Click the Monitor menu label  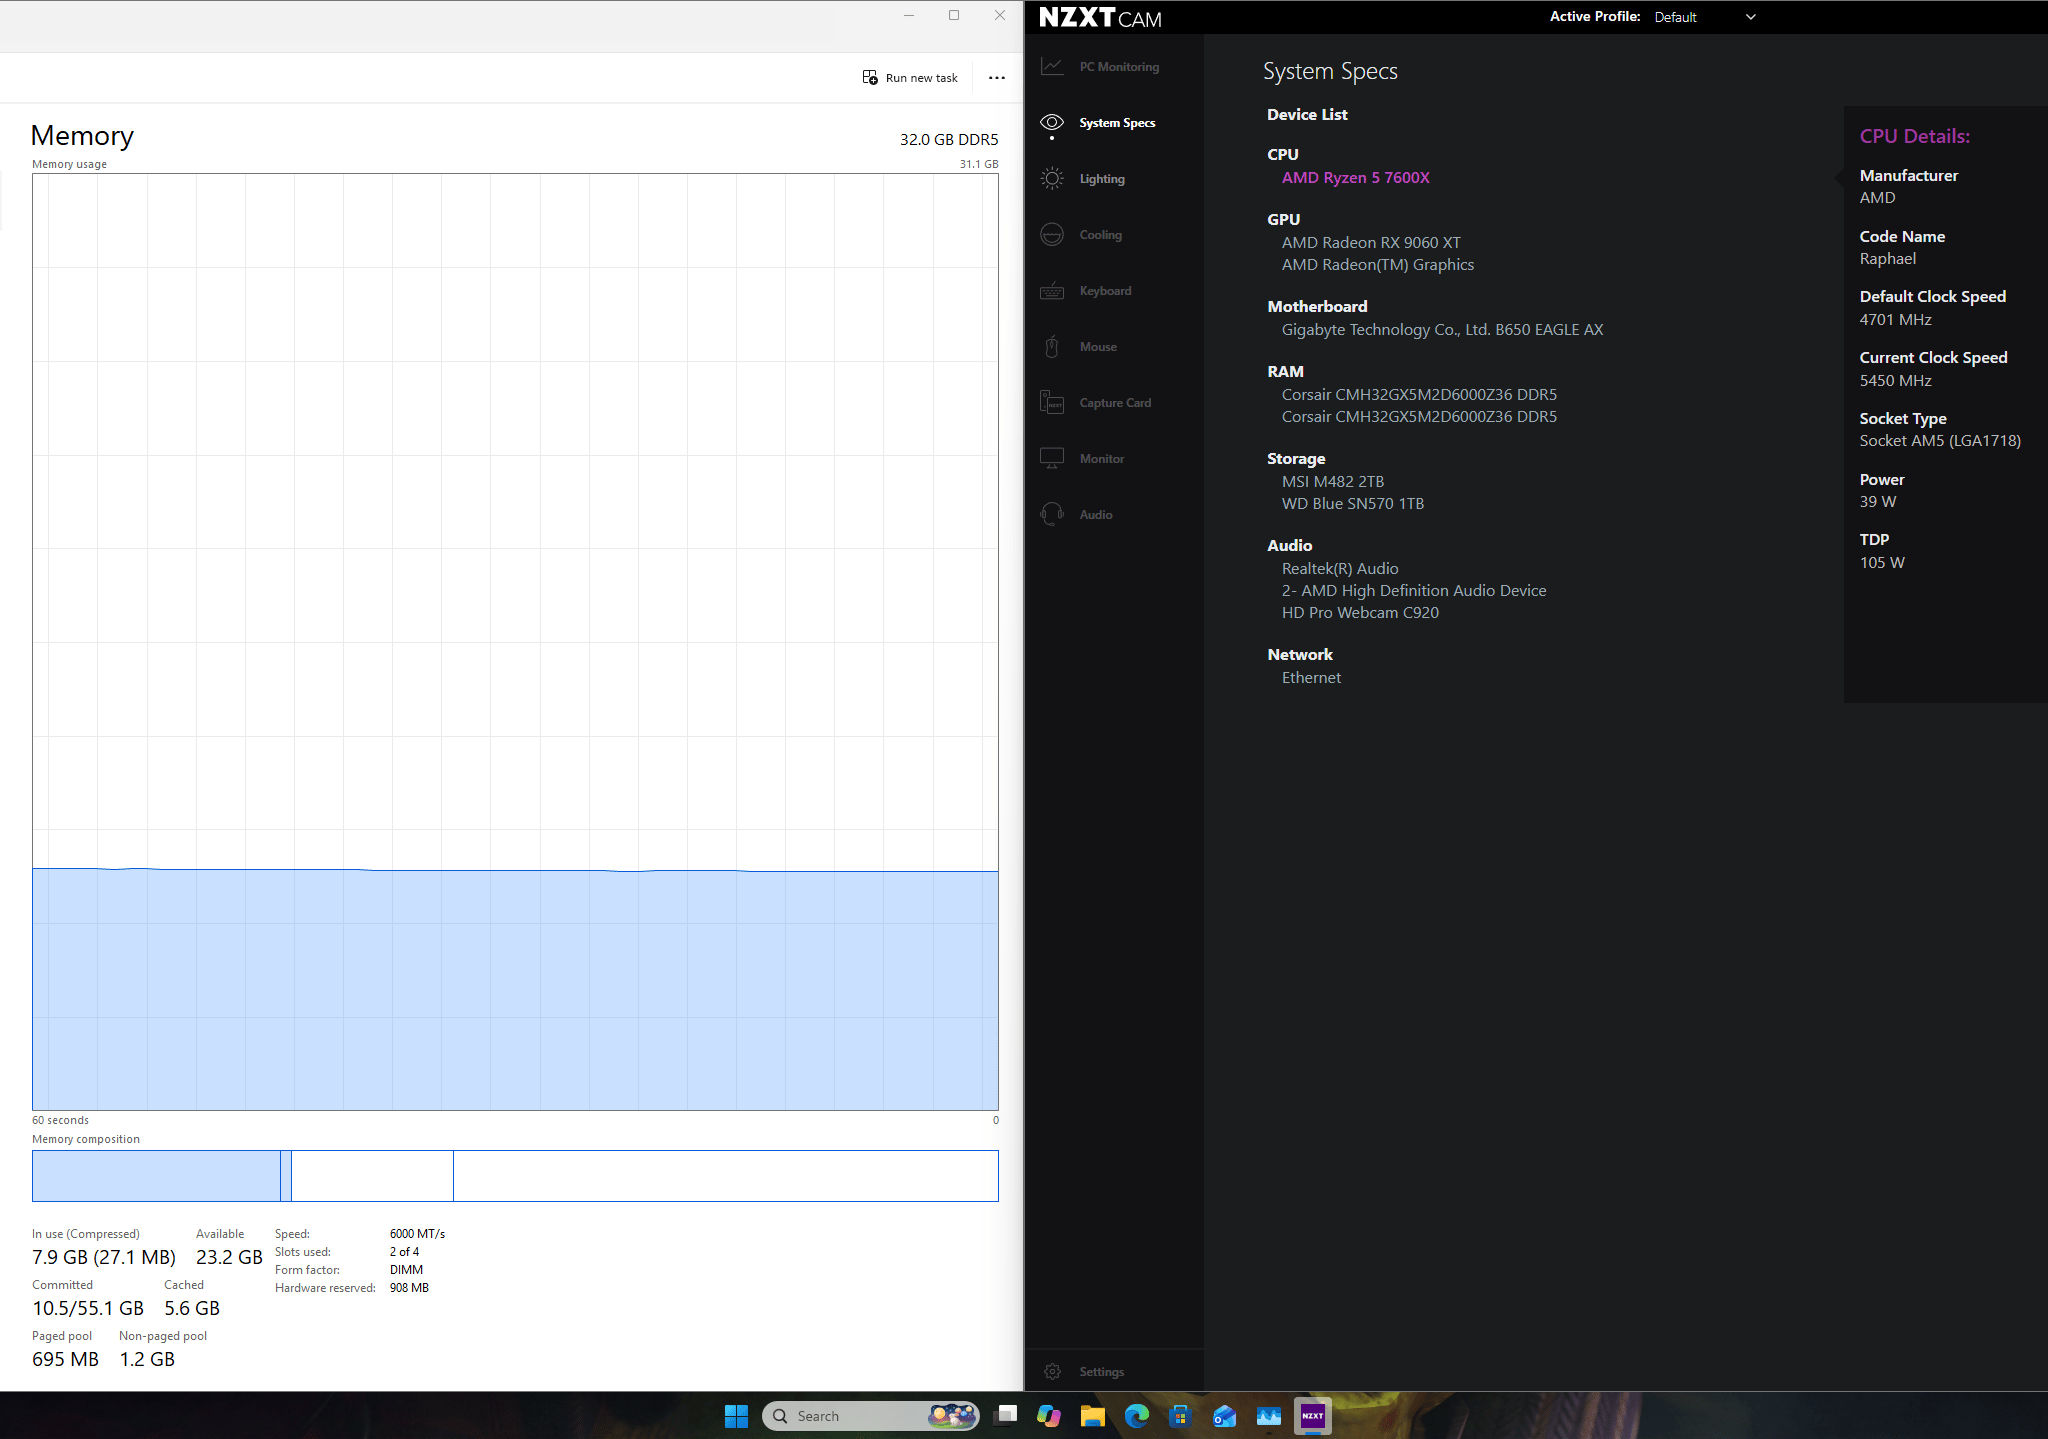[x=1102, y=459]
